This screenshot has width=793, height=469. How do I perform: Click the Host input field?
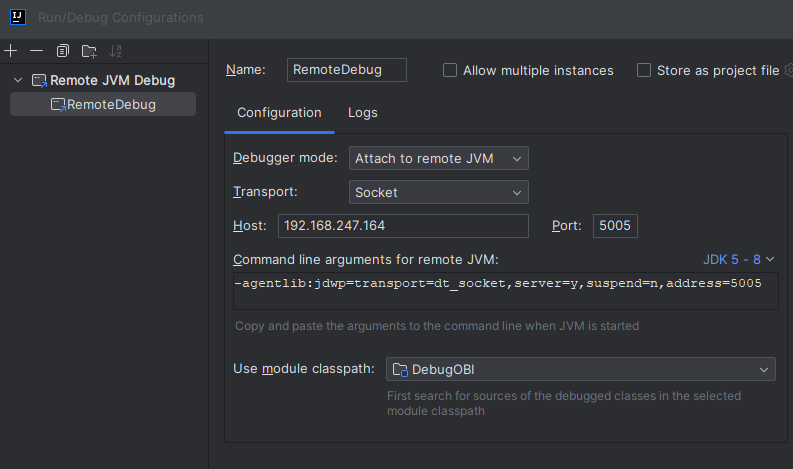point(403,226)
